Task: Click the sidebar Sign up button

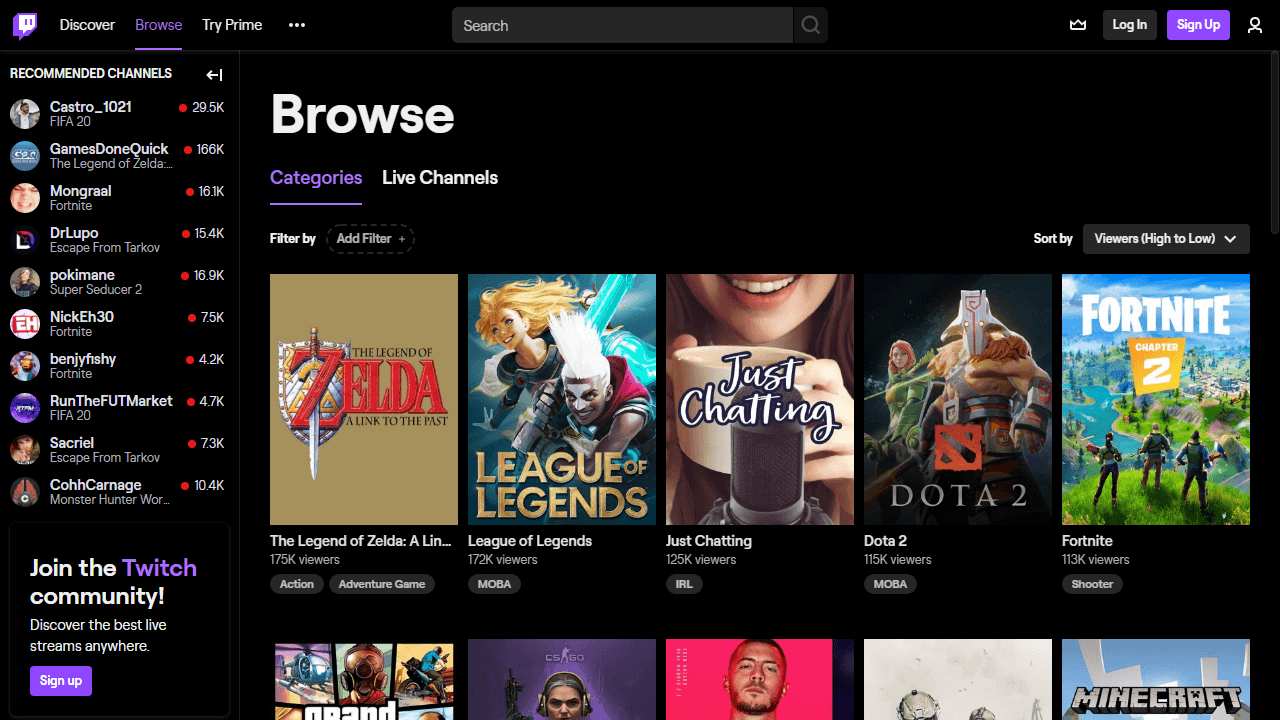Action: click(61, 681)
